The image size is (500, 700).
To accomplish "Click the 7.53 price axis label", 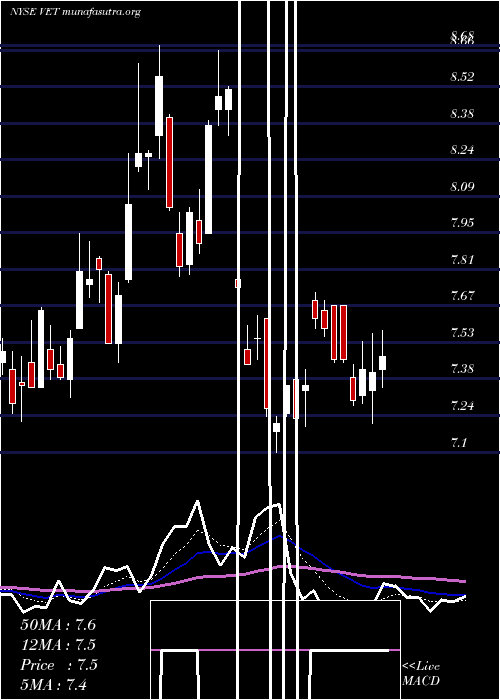I will pyautogui.click(x=462, y=333).
